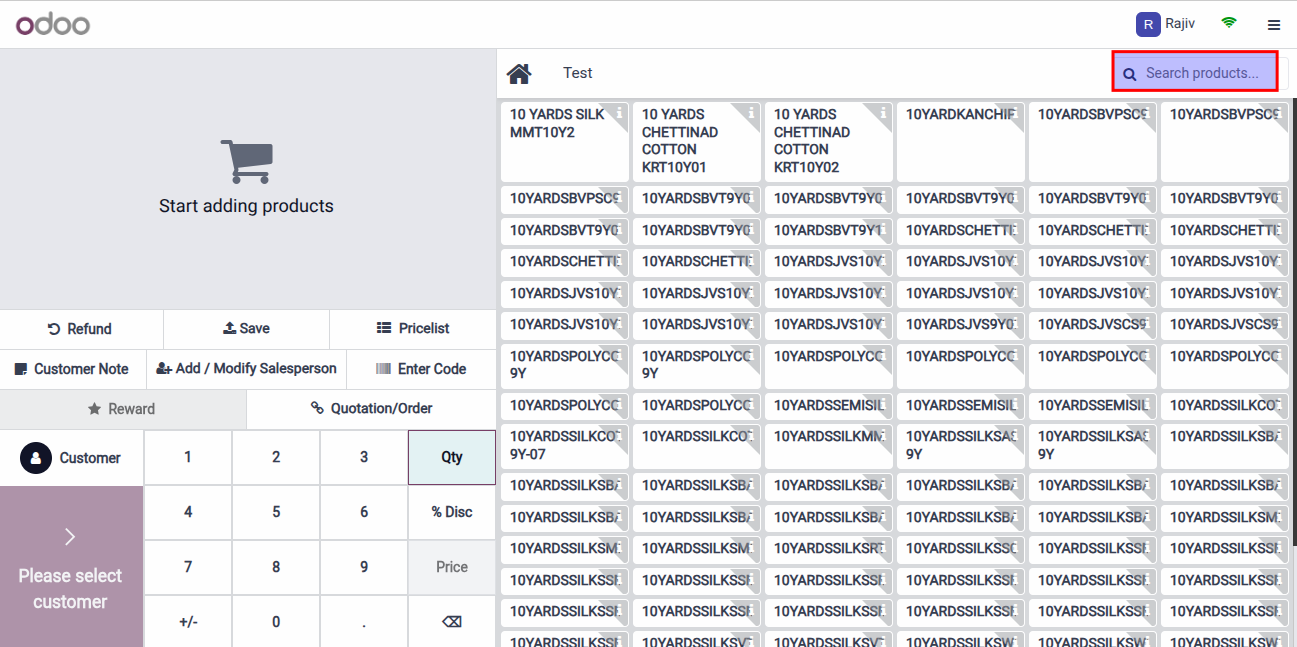Switch to Price input mode
The width and height of the screenshot is (1297, 647).
[451, 566]
